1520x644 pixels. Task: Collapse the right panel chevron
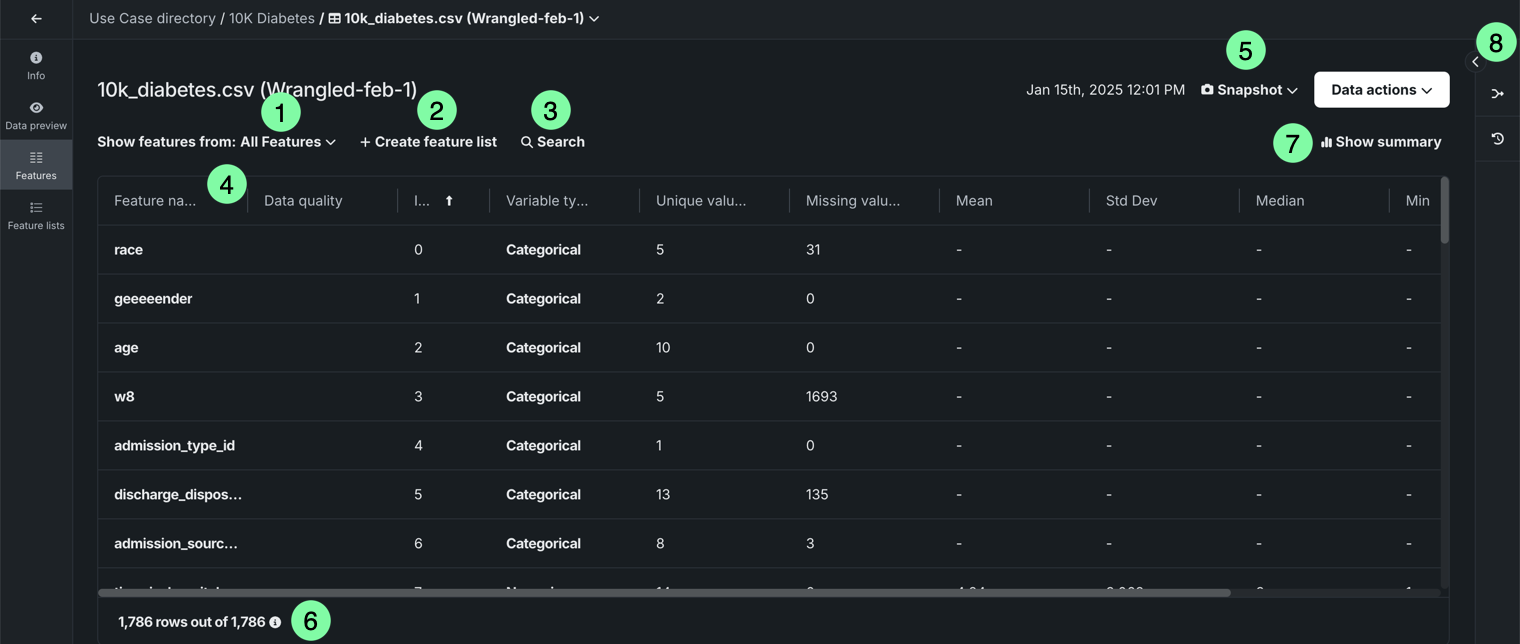point(1475,62)
